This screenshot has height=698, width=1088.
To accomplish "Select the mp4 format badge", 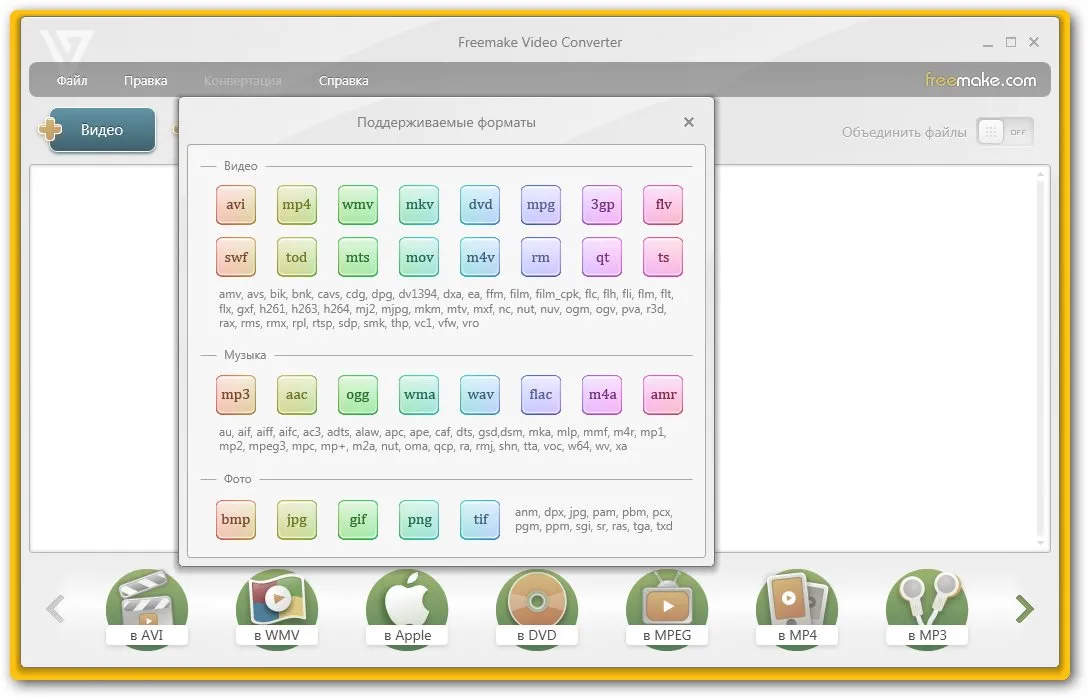I will pyautogui.click(x=297, y=205).
